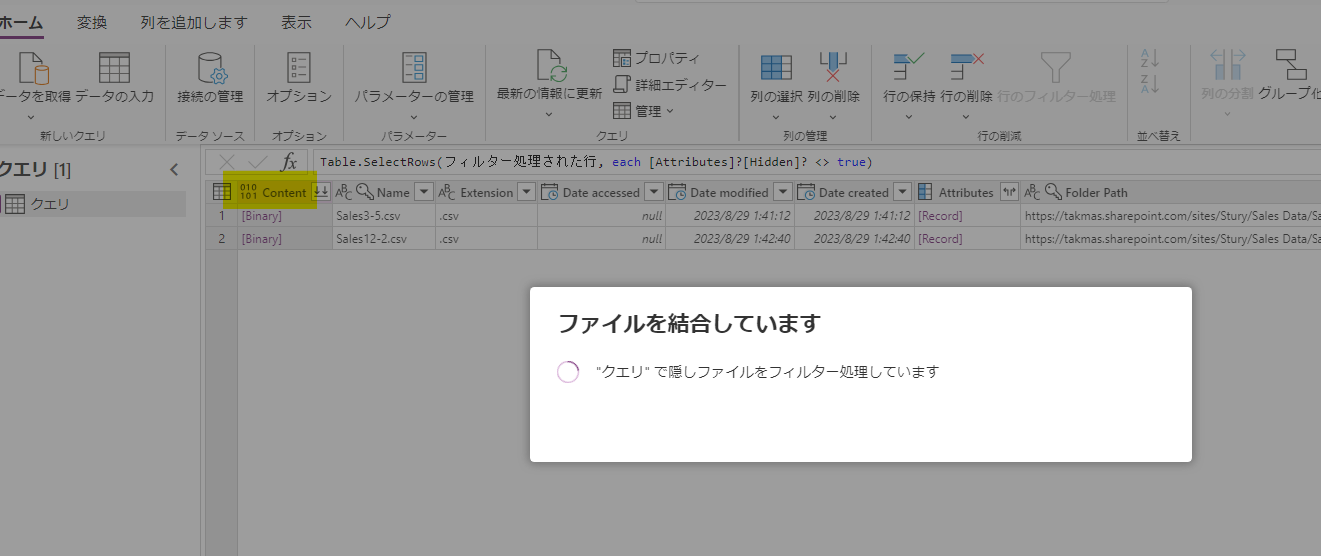The height and width of the screenshot is (556, 1321).
Task: Switch to the ヘルプ tab
Action: click(368, 22)
